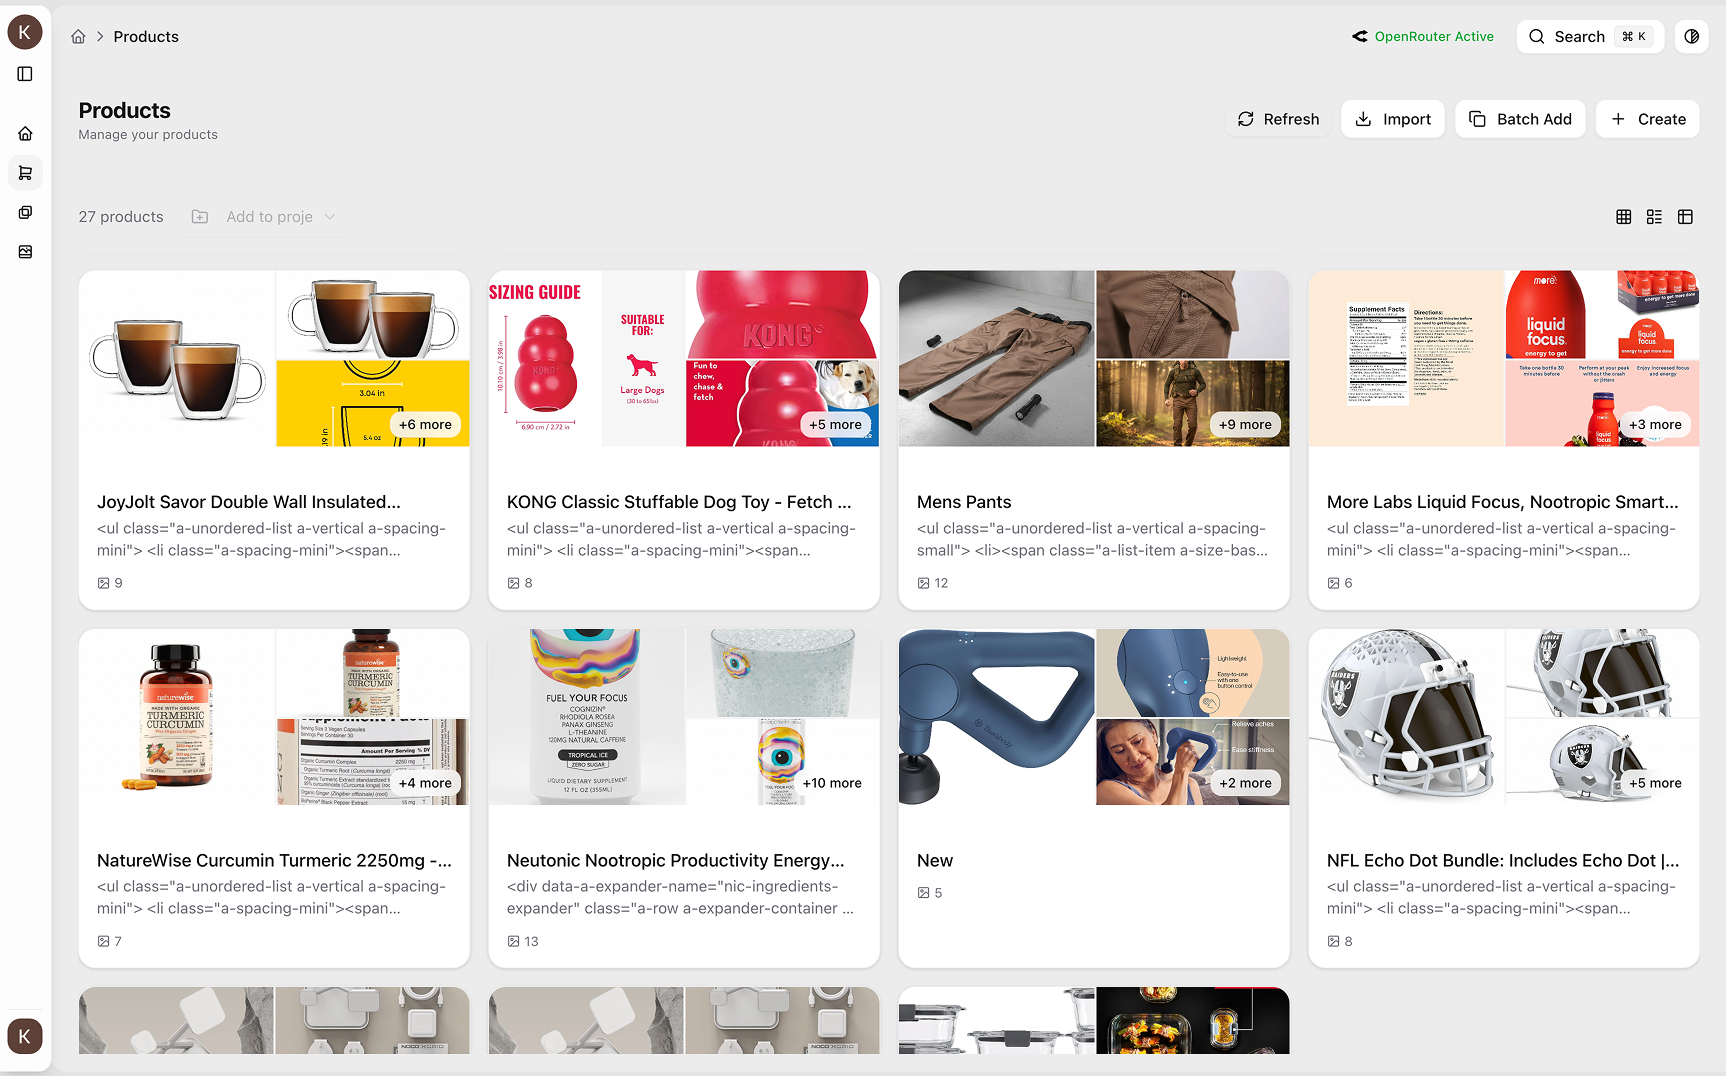Switch to the table layout view
The image size is (1726, 1076).
(x=1686, y=216)
